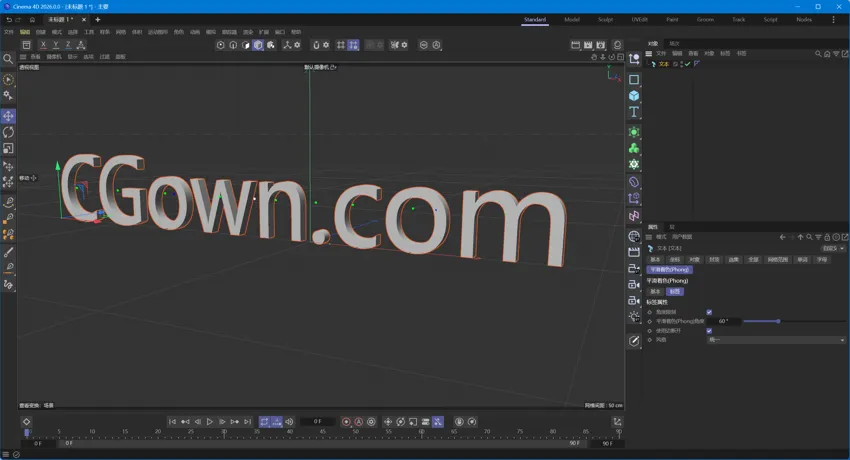
Task: Switch to the UVEdit layout tab
Action: click(639, 19)
